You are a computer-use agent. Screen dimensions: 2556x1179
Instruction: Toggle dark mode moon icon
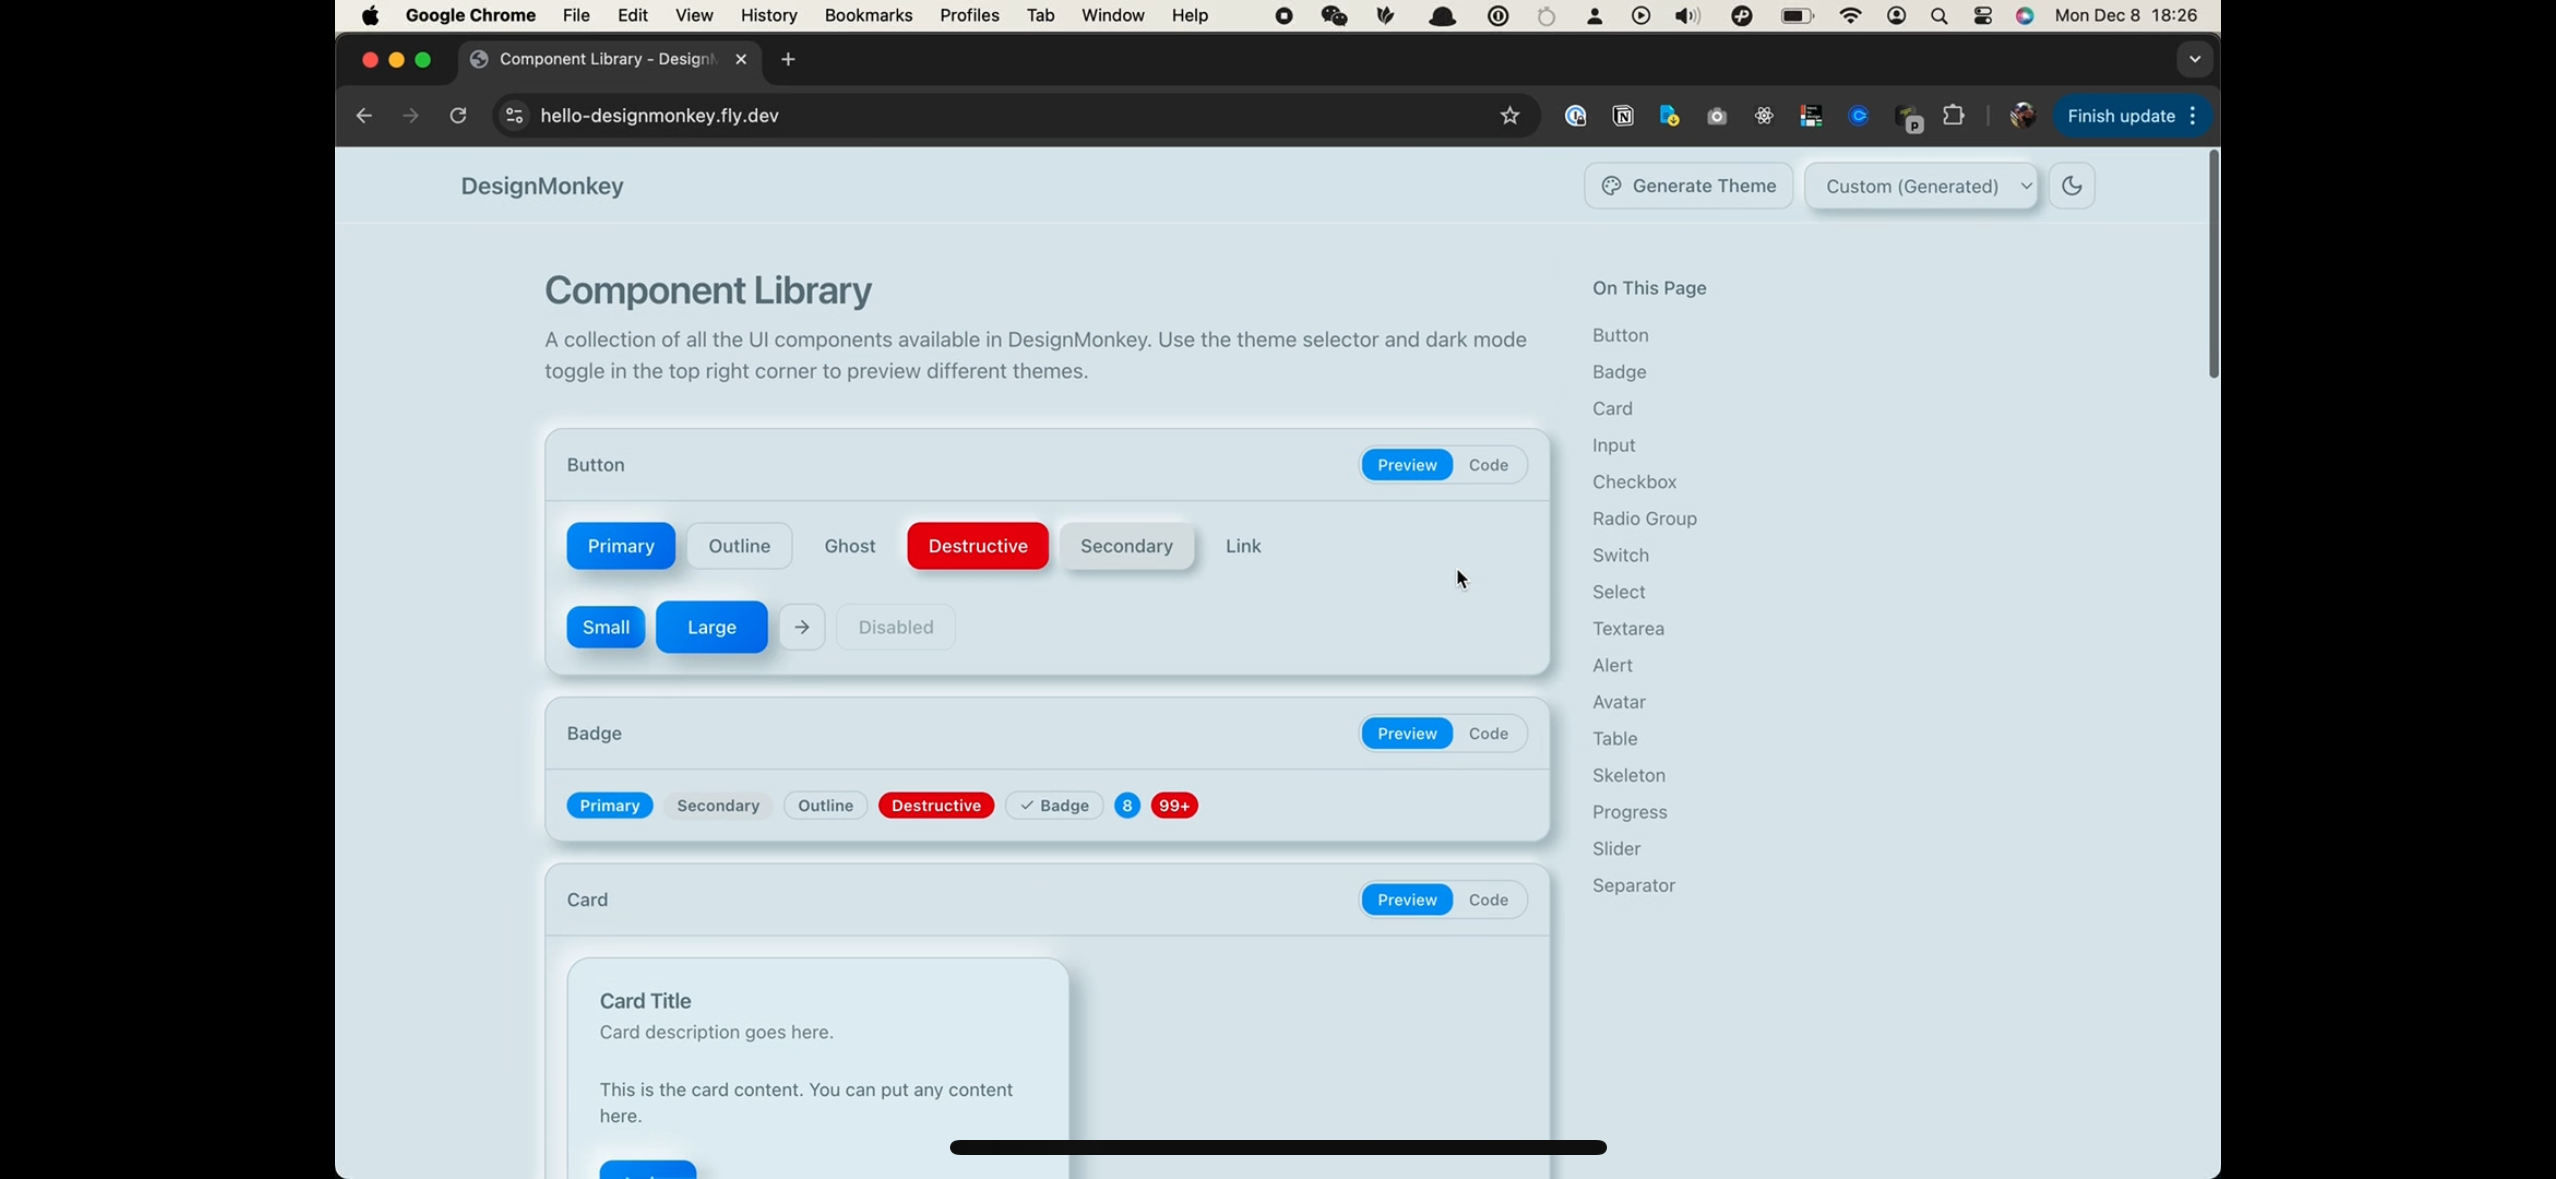click(x=2071, y=186)
